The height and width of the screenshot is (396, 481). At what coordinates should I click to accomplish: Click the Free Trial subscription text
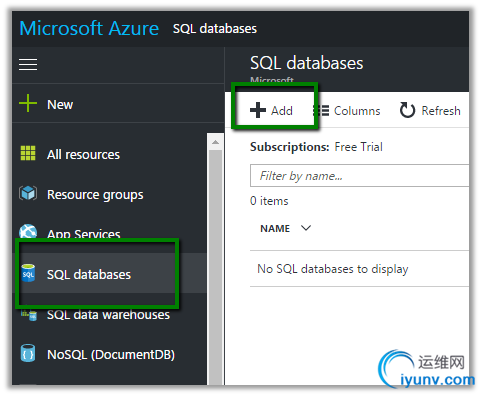358,147
